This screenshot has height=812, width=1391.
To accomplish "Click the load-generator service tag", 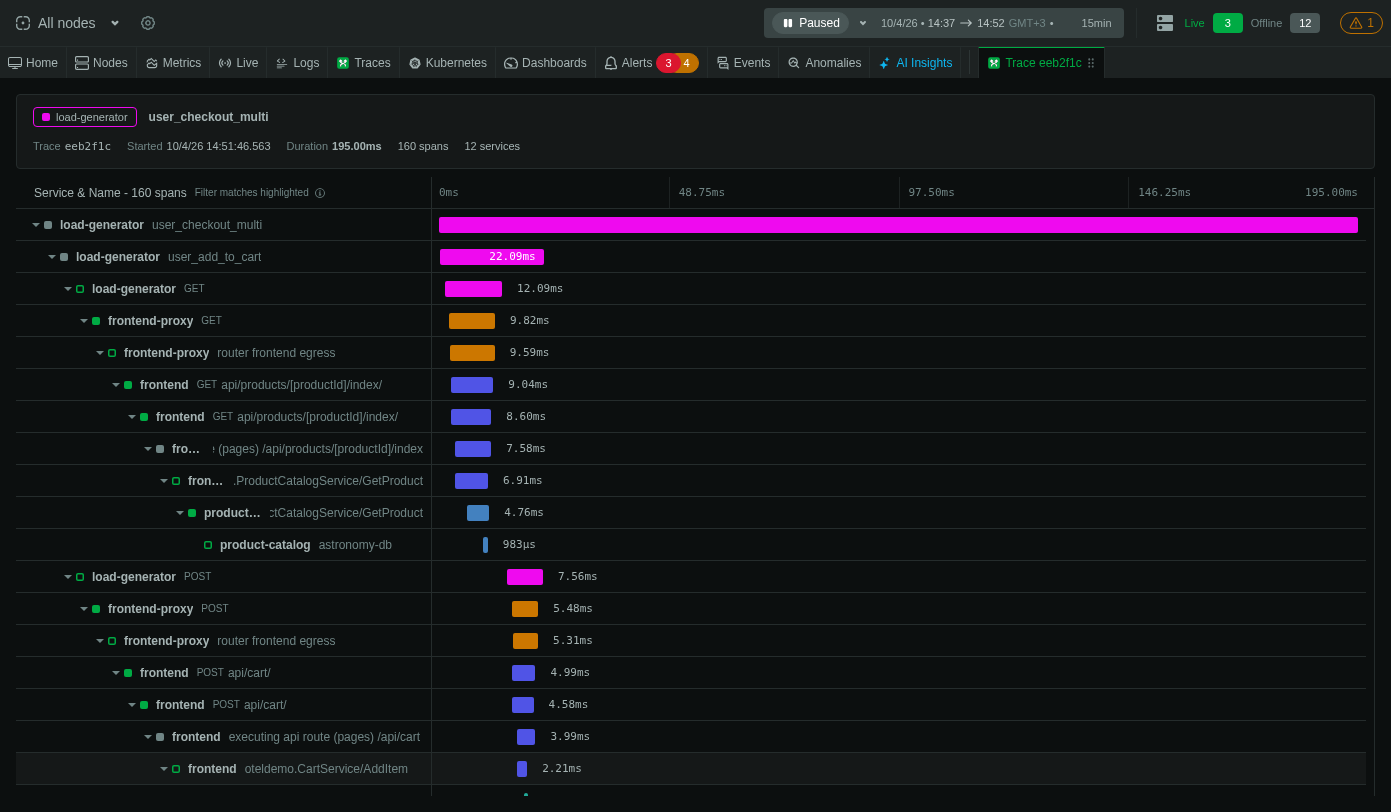I will tap(85, 117).
